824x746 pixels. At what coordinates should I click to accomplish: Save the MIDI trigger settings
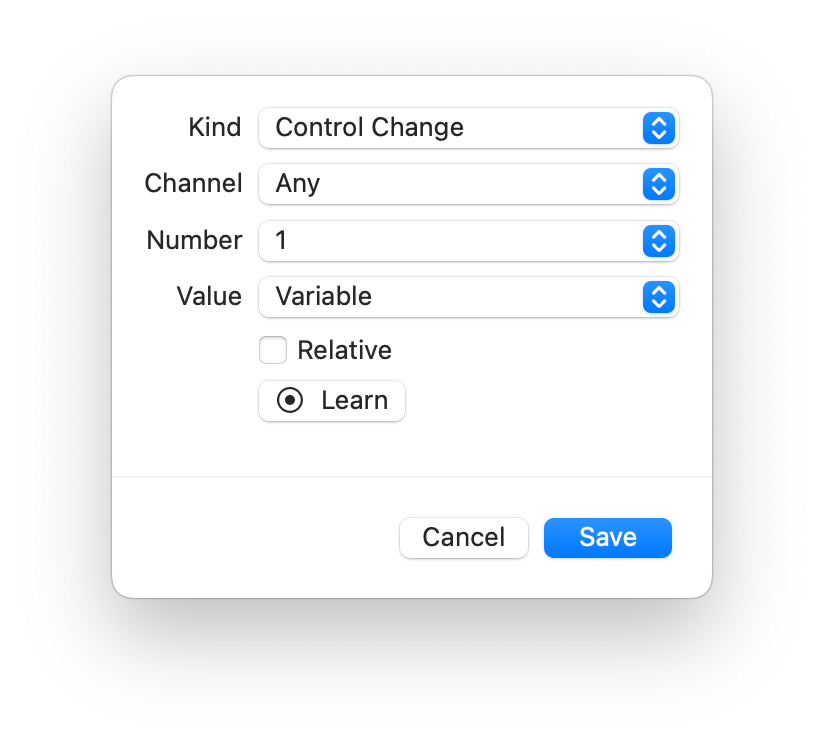pos(607,538)
